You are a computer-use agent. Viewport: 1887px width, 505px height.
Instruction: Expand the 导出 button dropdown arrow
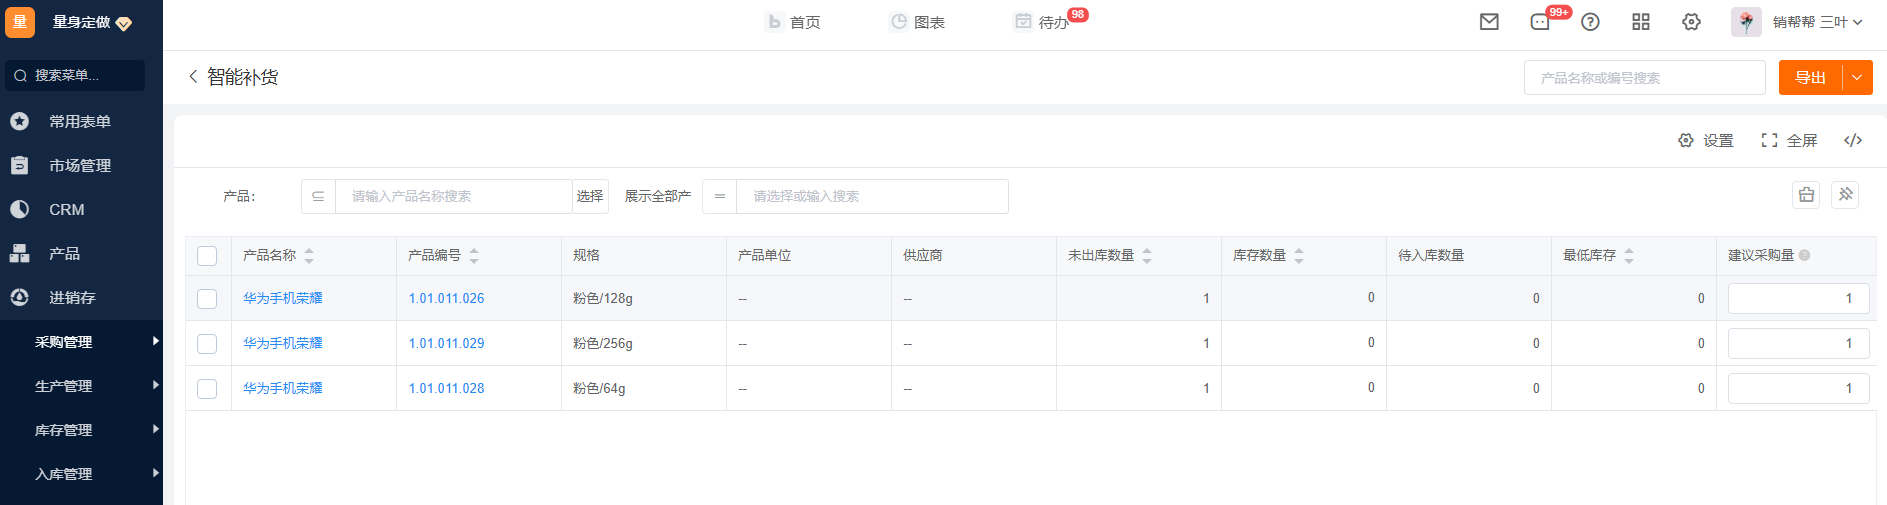coord(1858,78)
